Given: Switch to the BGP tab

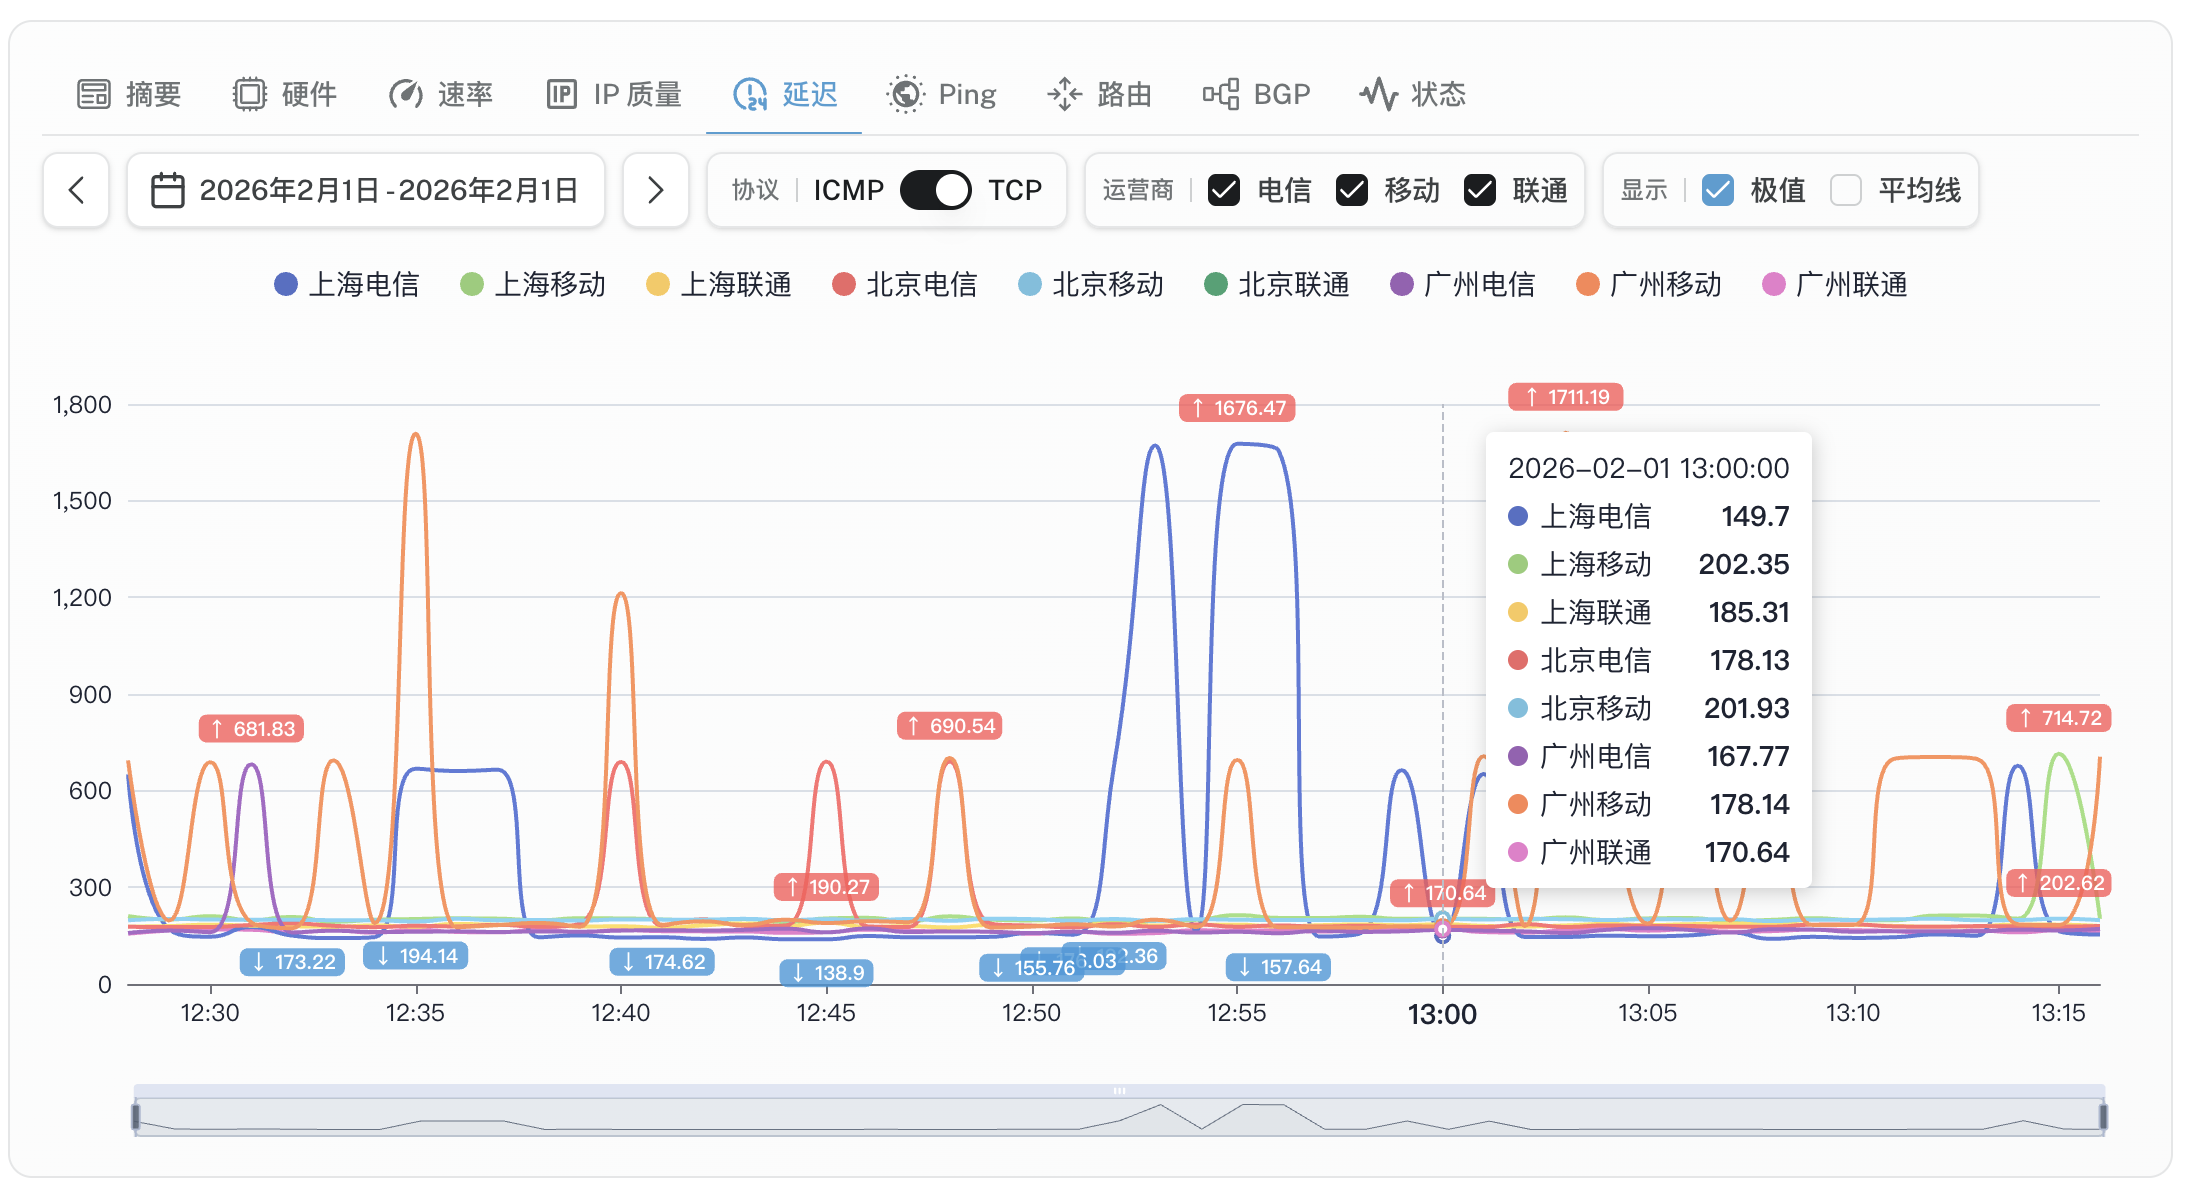Looking at the screenshot, I should point(1280,94).
